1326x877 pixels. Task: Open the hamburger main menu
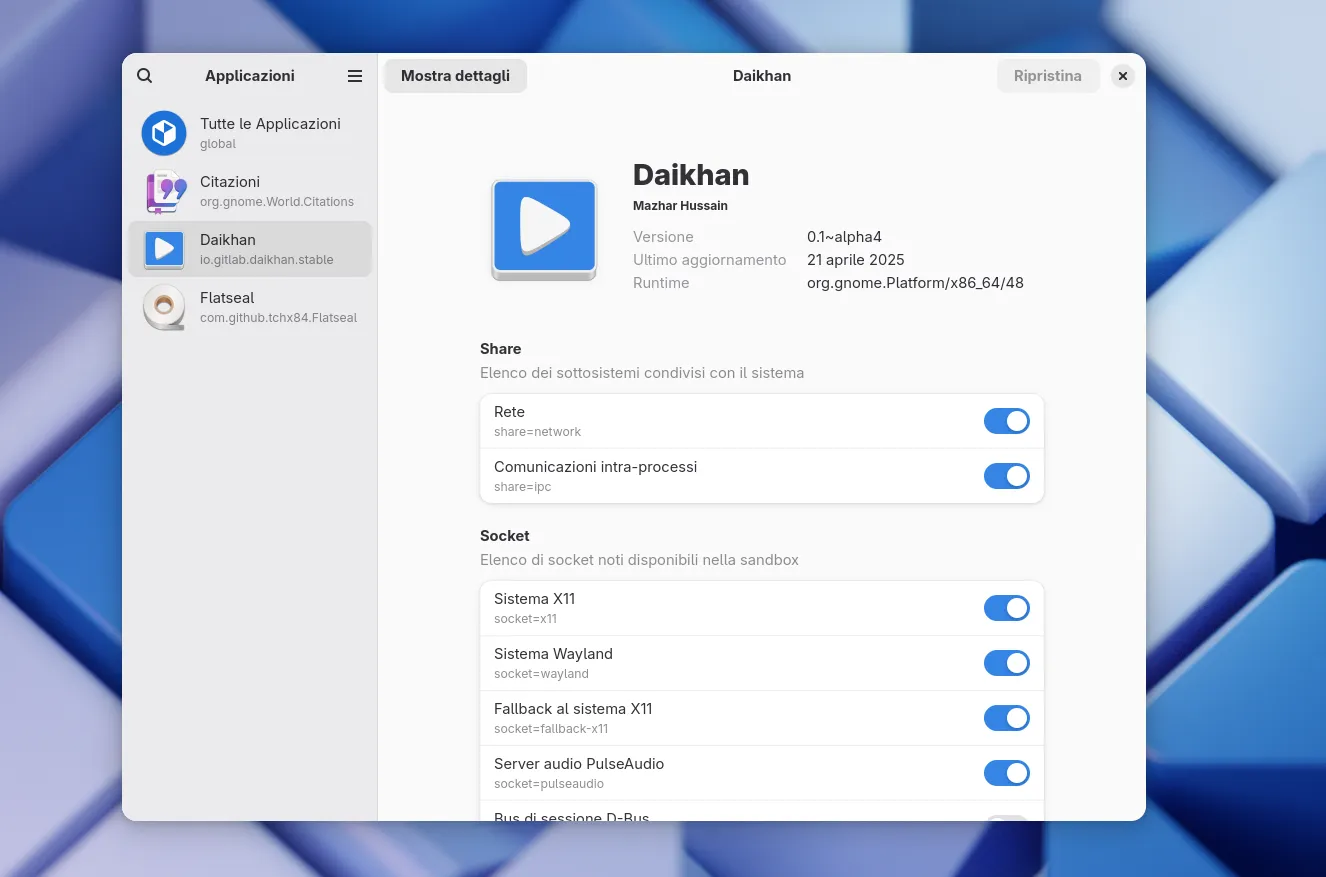click(x=355, y=76)
